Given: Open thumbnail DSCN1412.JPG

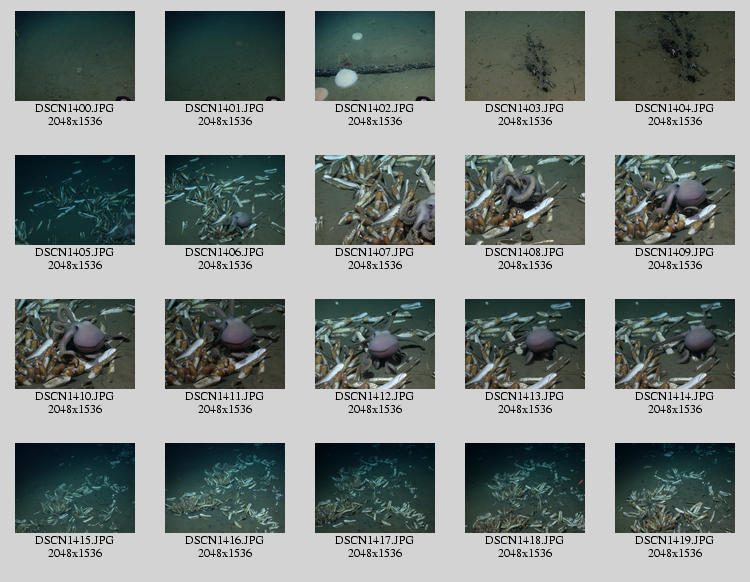Looking at the screenshot, I should click(375, 344).
